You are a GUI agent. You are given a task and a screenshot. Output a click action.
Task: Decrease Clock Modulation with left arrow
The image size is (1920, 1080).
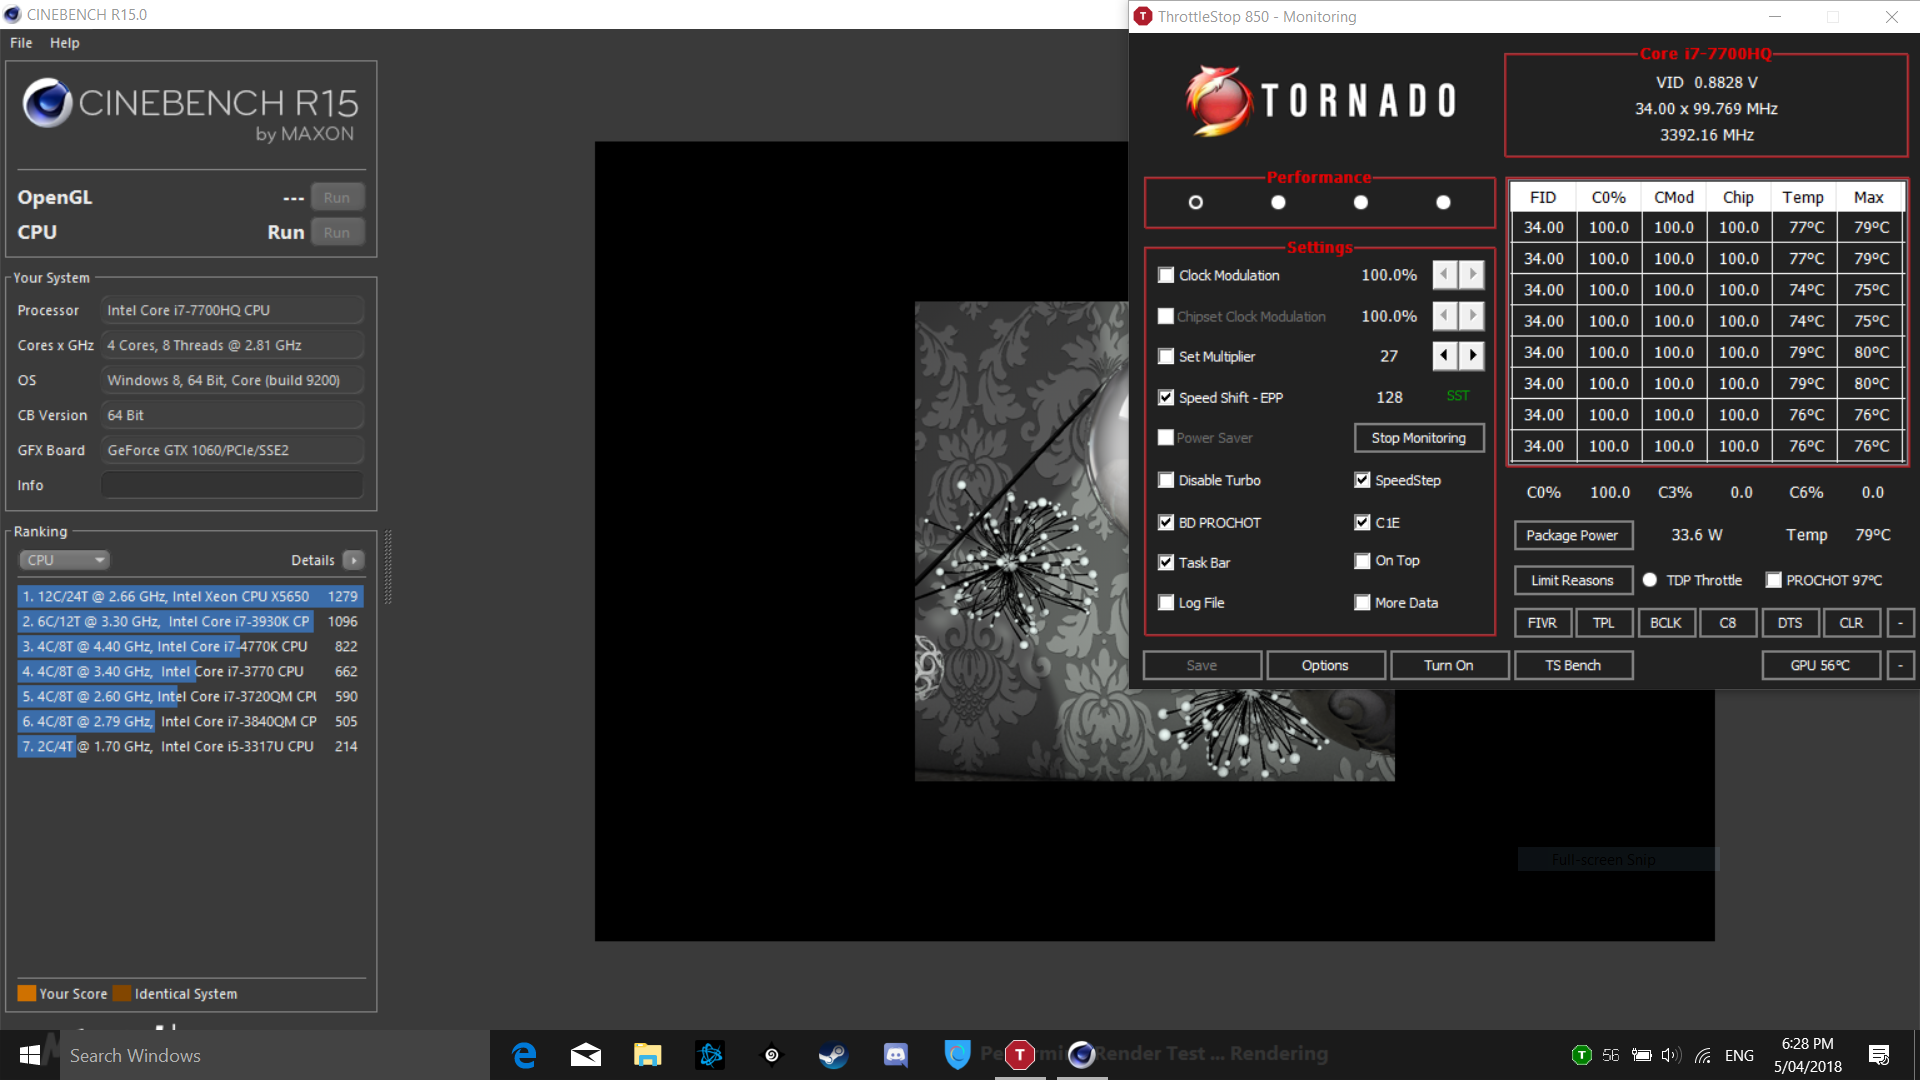[1445, 275]
